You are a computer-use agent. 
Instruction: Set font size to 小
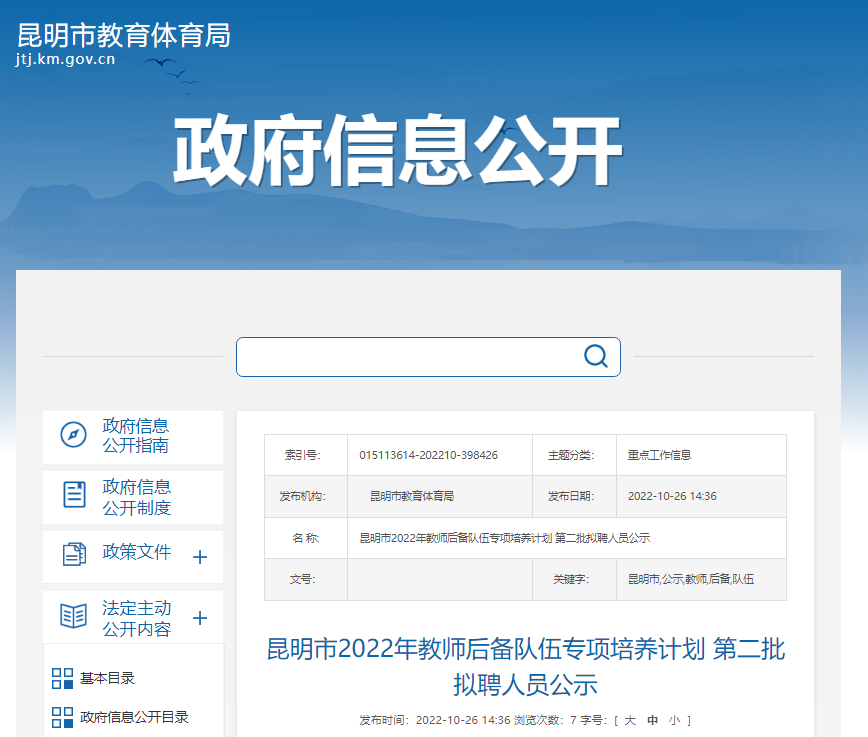click(674, 720)
